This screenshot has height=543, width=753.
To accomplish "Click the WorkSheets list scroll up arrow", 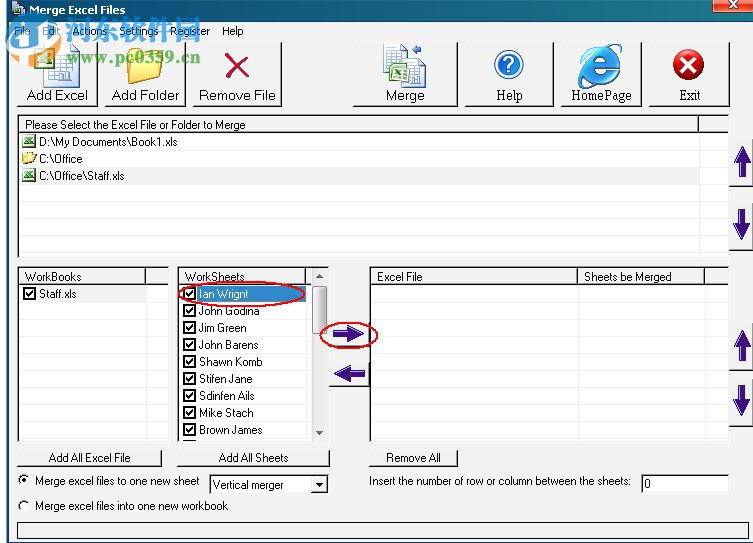I will point(319,276).
